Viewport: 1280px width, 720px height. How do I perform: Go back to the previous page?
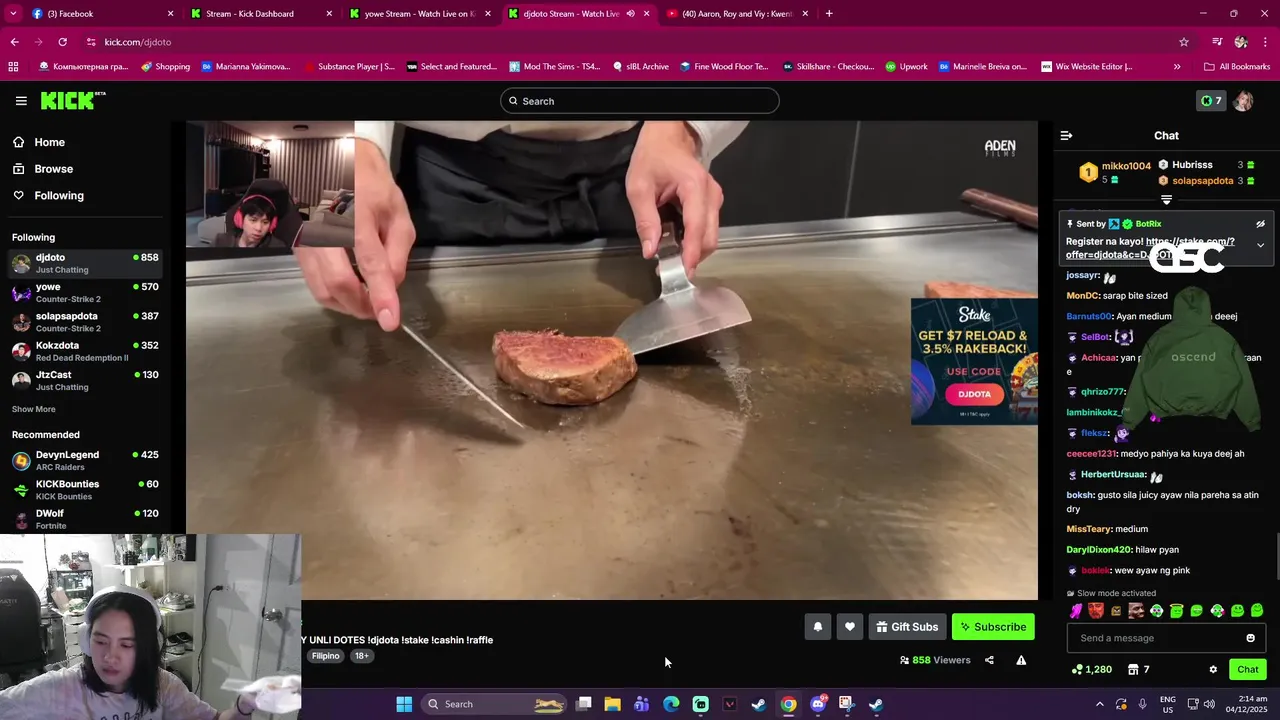click(14, 42)
